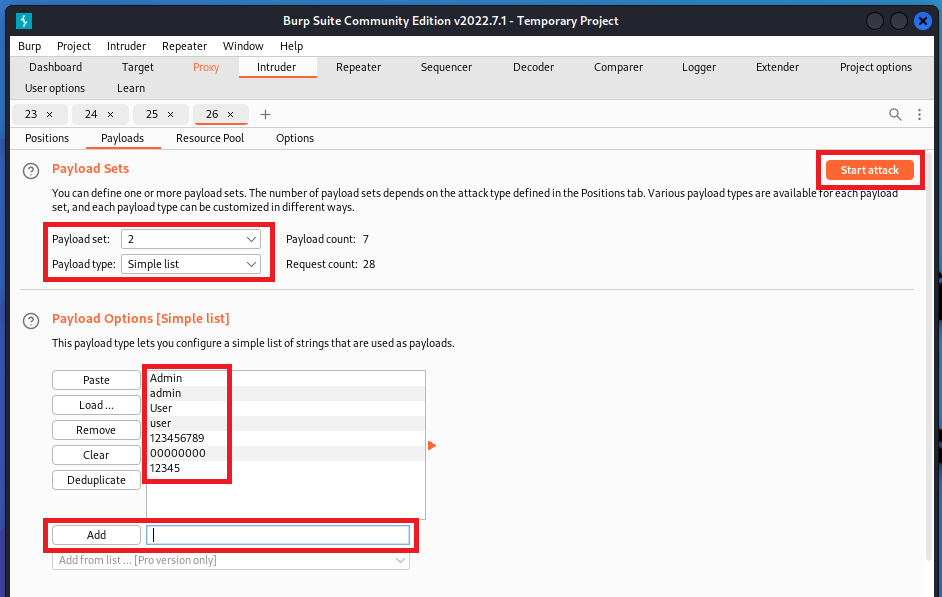Screen dimensions: 942x597
Task: Switch to the Proxy tab
Action: 206,67
